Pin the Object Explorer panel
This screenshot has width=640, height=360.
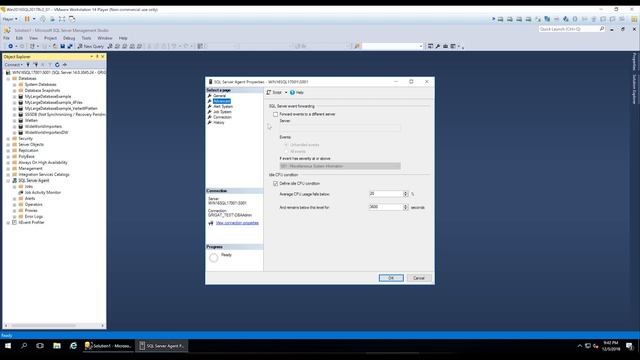[97, 57]
